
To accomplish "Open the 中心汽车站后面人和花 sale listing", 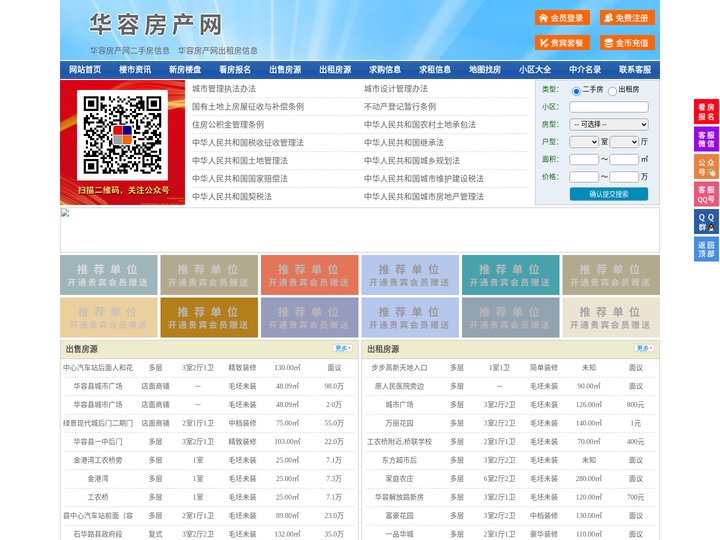I will [98, 368].
